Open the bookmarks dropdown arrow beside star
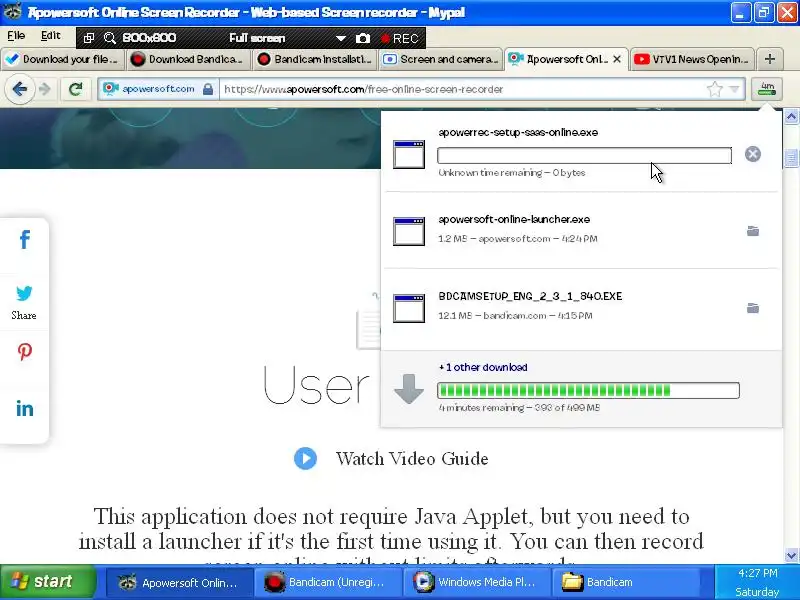Image resolution: width=800 pixels, height=600 pixels. 735,89
